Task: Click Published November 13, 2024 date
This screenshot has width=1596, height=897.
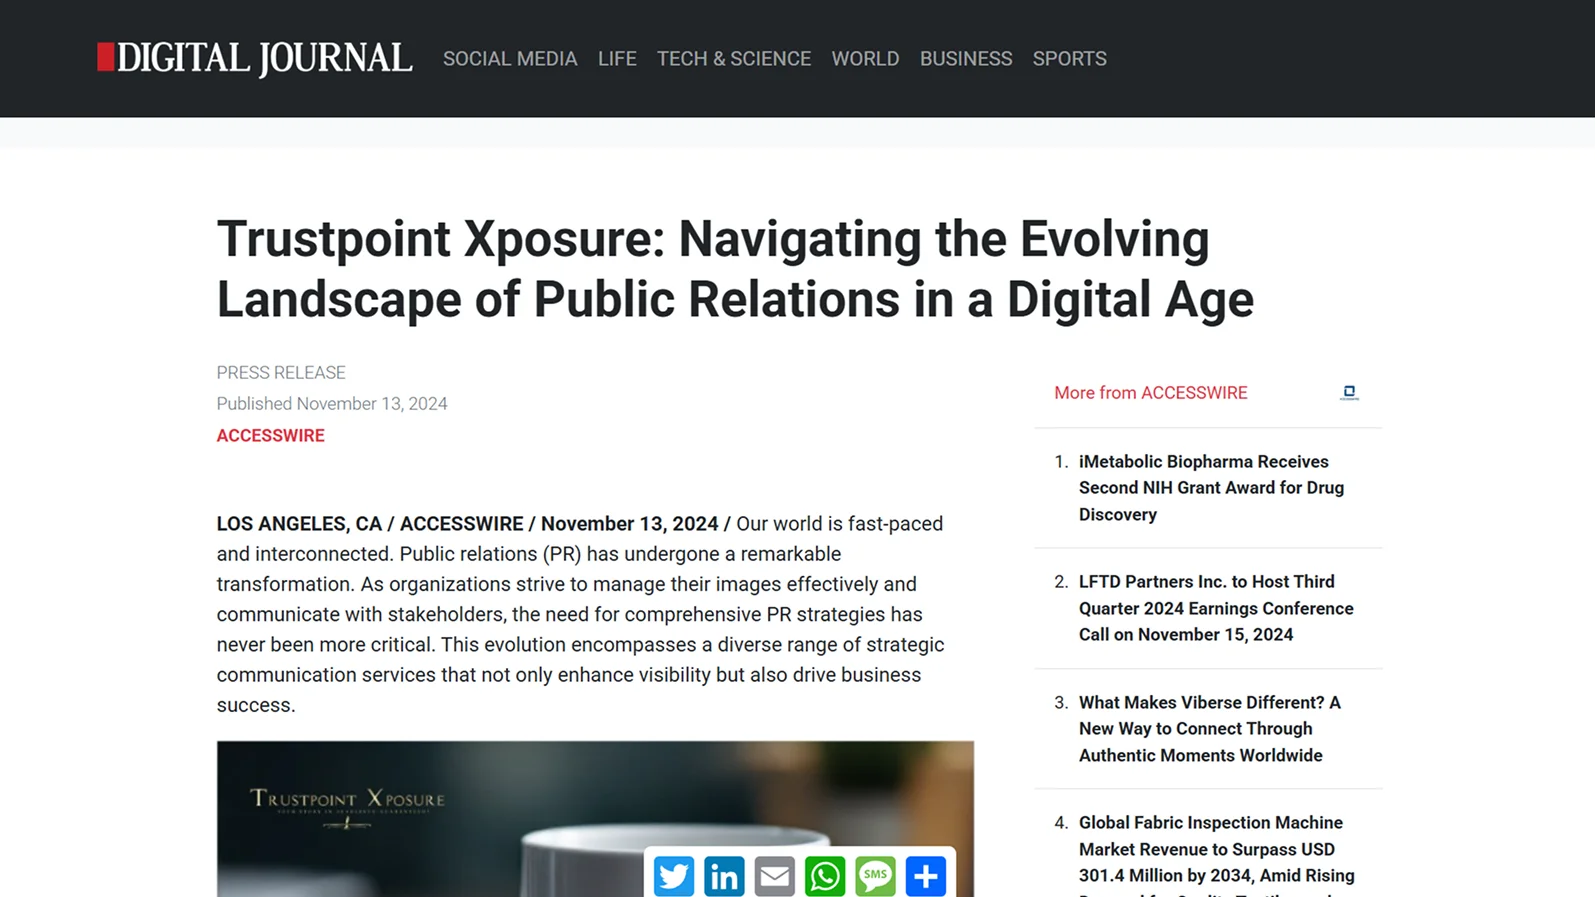Action: [x=332, y=404]
